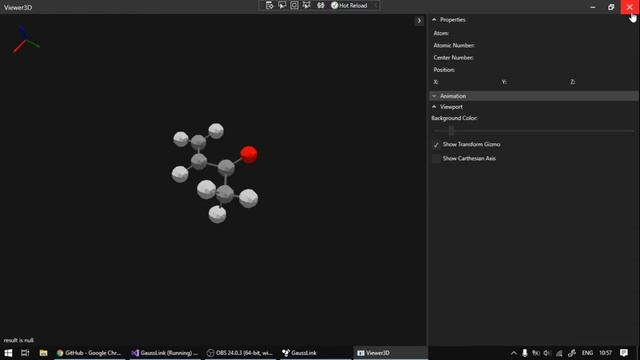Expand the Animation section
Screen dimensions: 640x360
tap(533, 96)
